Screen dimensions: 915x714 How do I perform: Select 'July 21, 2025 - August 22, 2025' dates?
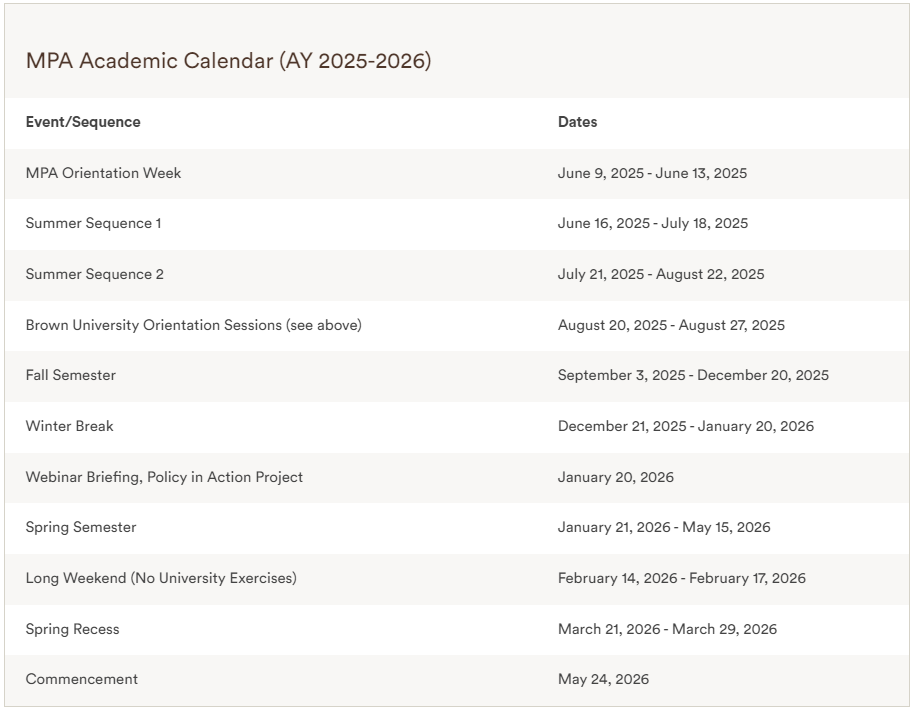pyautogui.click(x=661, y=274)
